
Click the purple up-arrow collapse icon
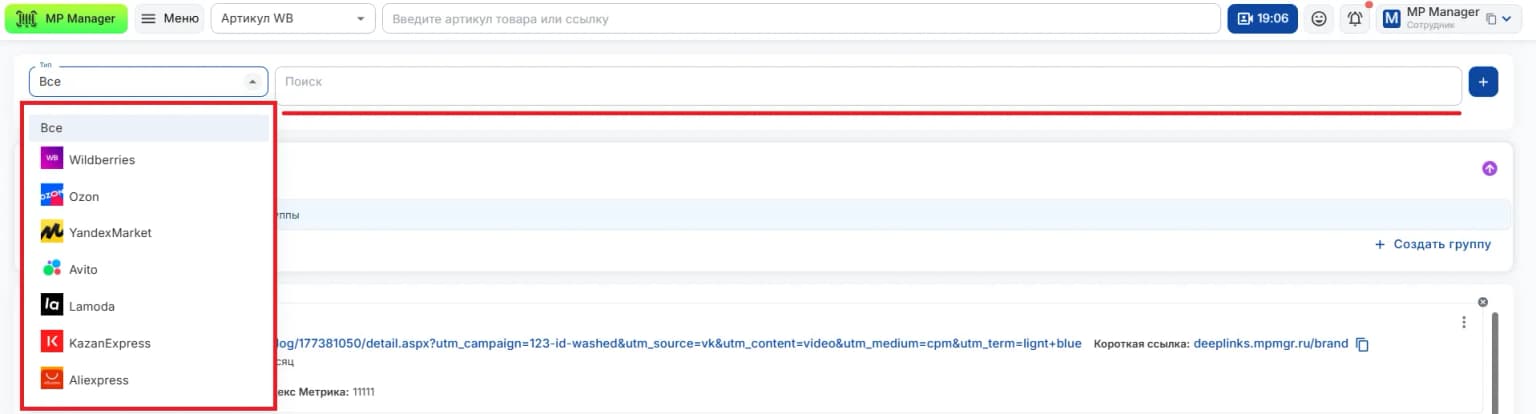coord(1489,169)
